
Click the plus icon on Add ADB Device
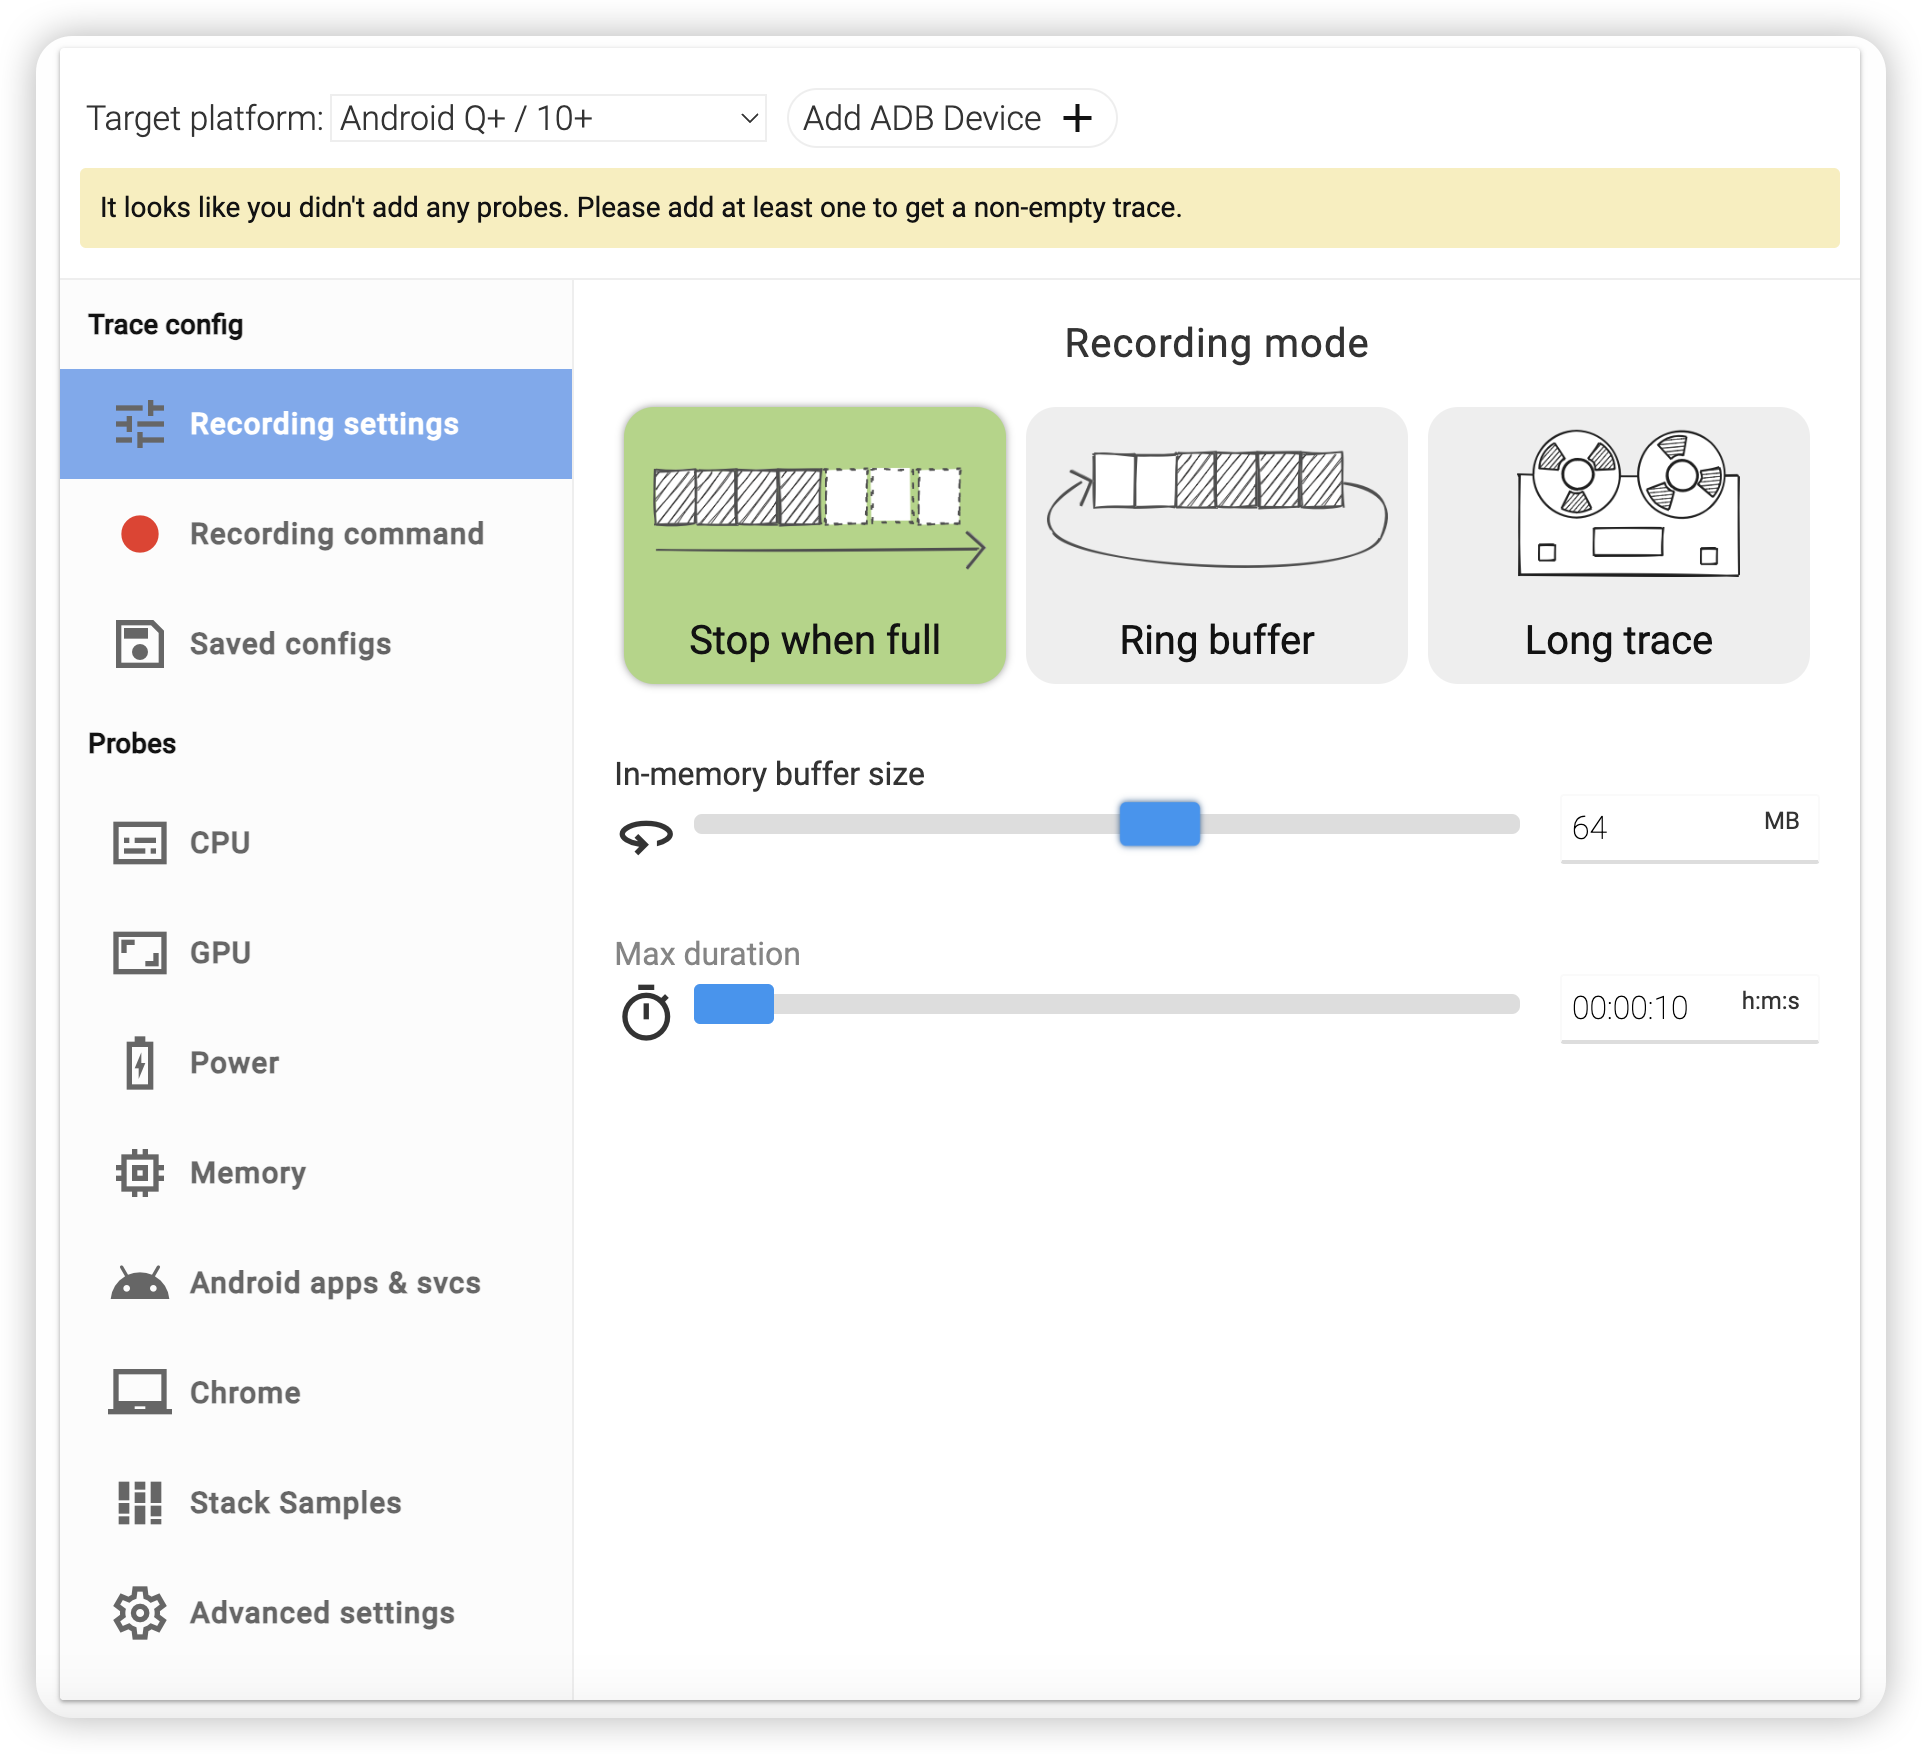click(x=1077, y=118)
